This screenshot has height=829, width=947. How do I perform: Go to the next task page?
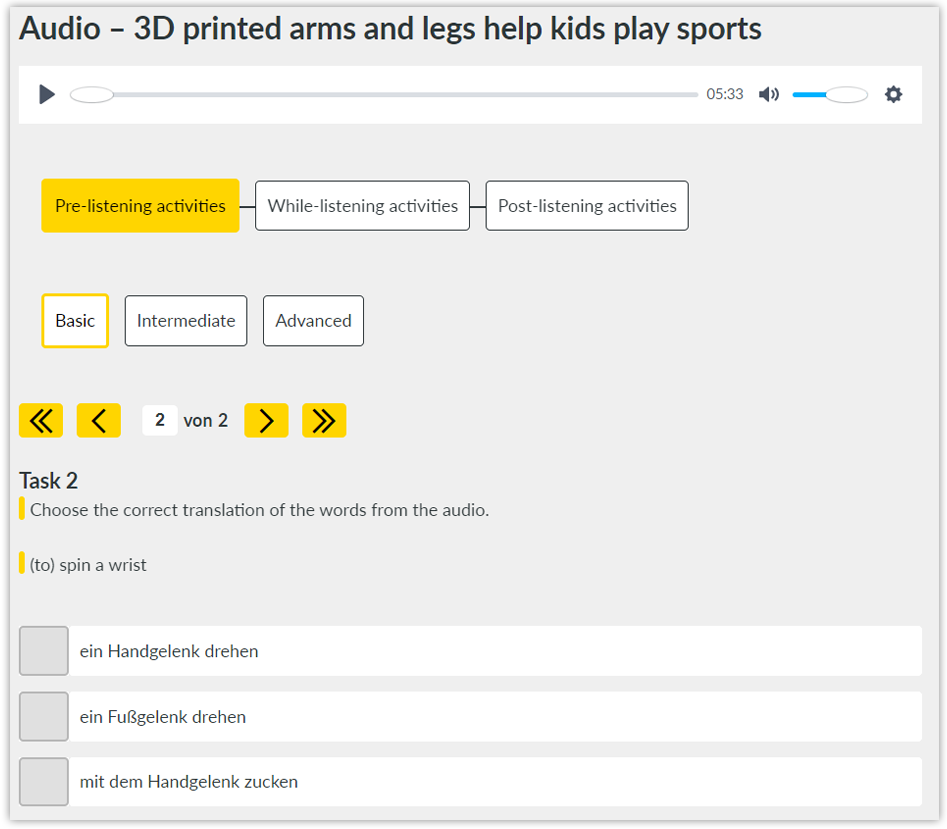pyautogui.click(x=266, y=420)
